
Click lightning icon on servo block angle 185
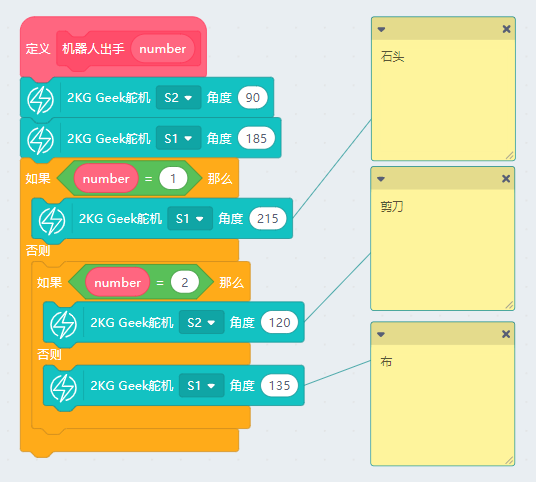click(x=41, y=140)
